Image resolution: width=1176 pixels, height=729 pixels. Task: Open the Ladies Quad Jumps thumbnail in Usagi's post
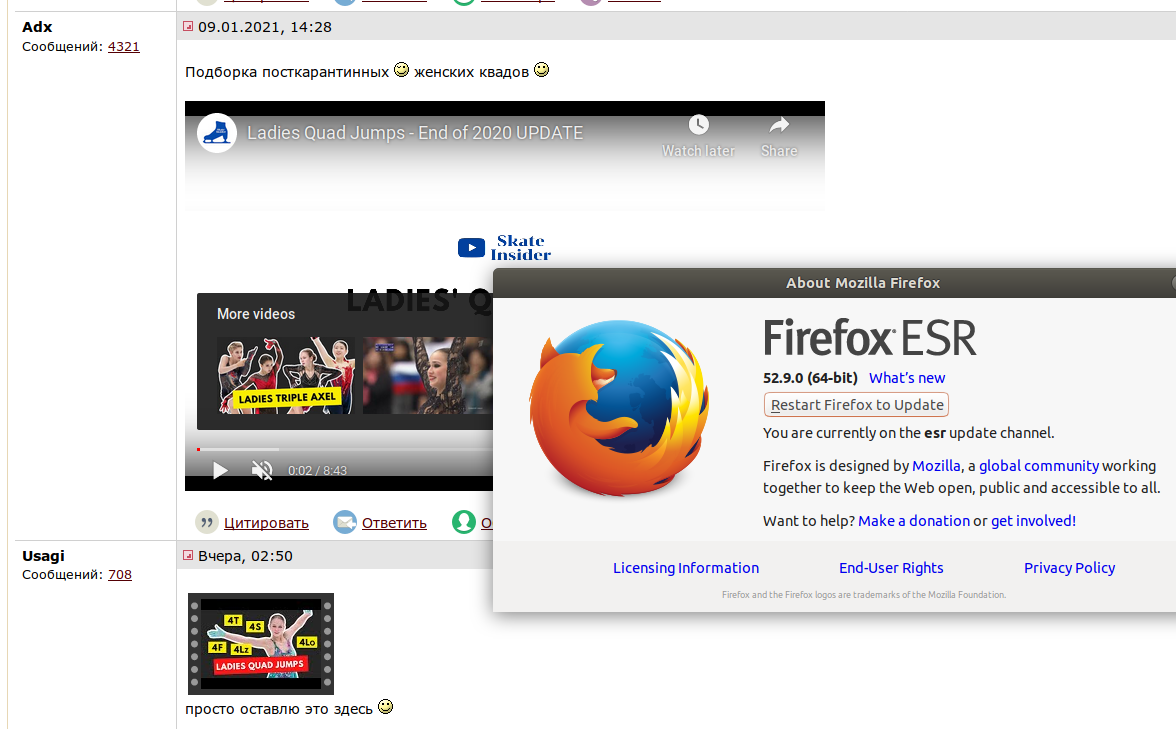(x=260, y=644)
